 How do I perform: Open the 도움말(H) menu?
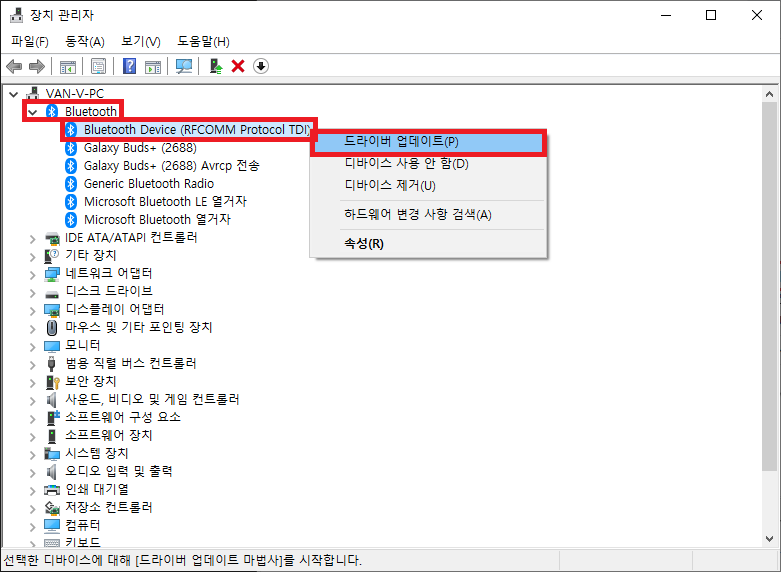(203, 41)
